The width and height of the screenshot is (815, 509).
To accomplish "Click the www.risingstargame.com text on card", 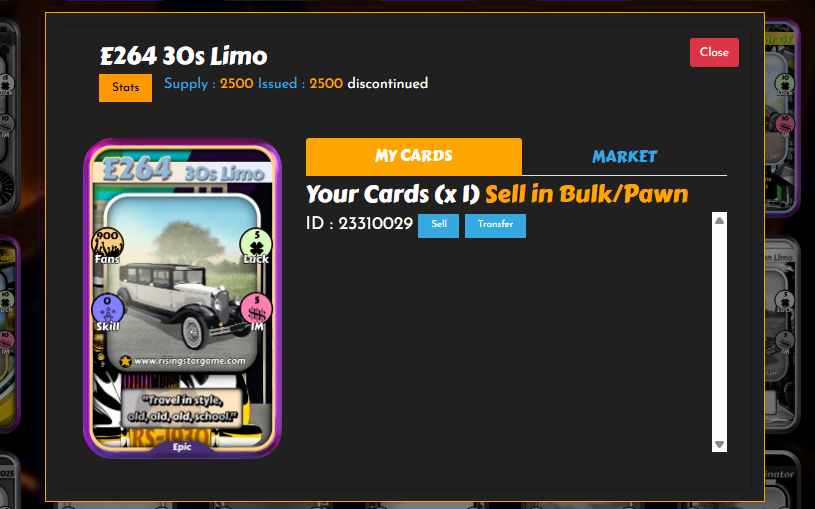I will [189, 361].
